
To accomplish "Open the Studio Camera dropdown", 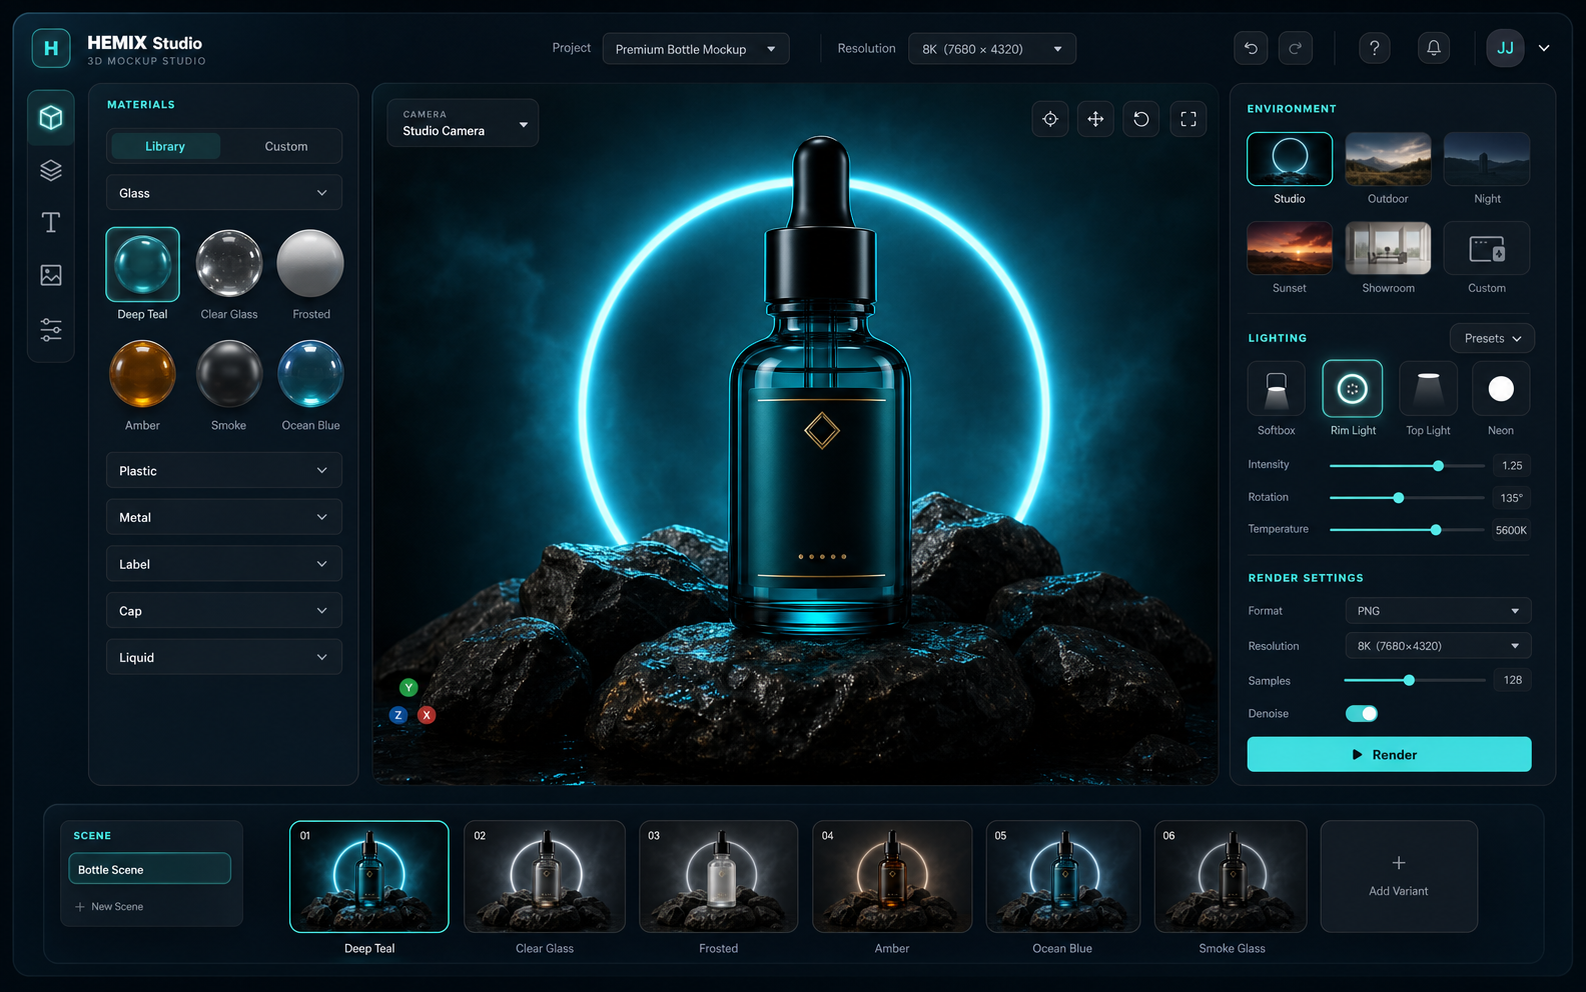I will (463, 123).
